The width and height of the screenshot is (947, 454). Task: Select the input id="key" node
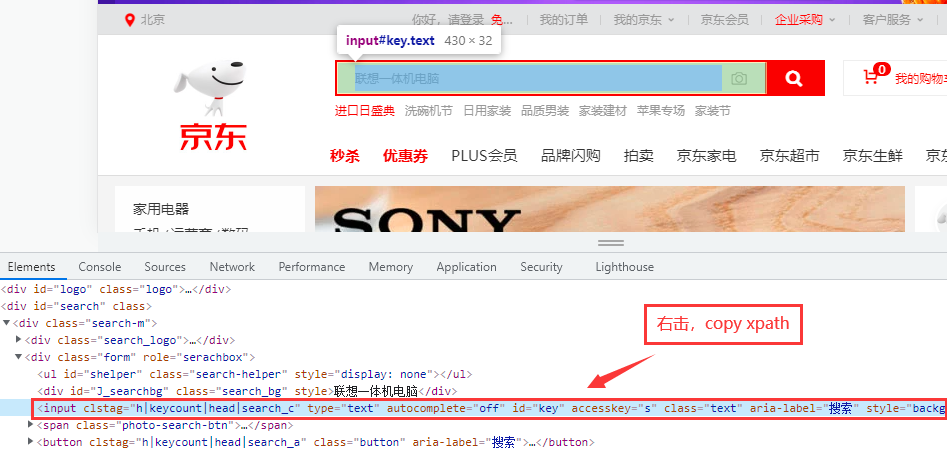pos(489,409)
